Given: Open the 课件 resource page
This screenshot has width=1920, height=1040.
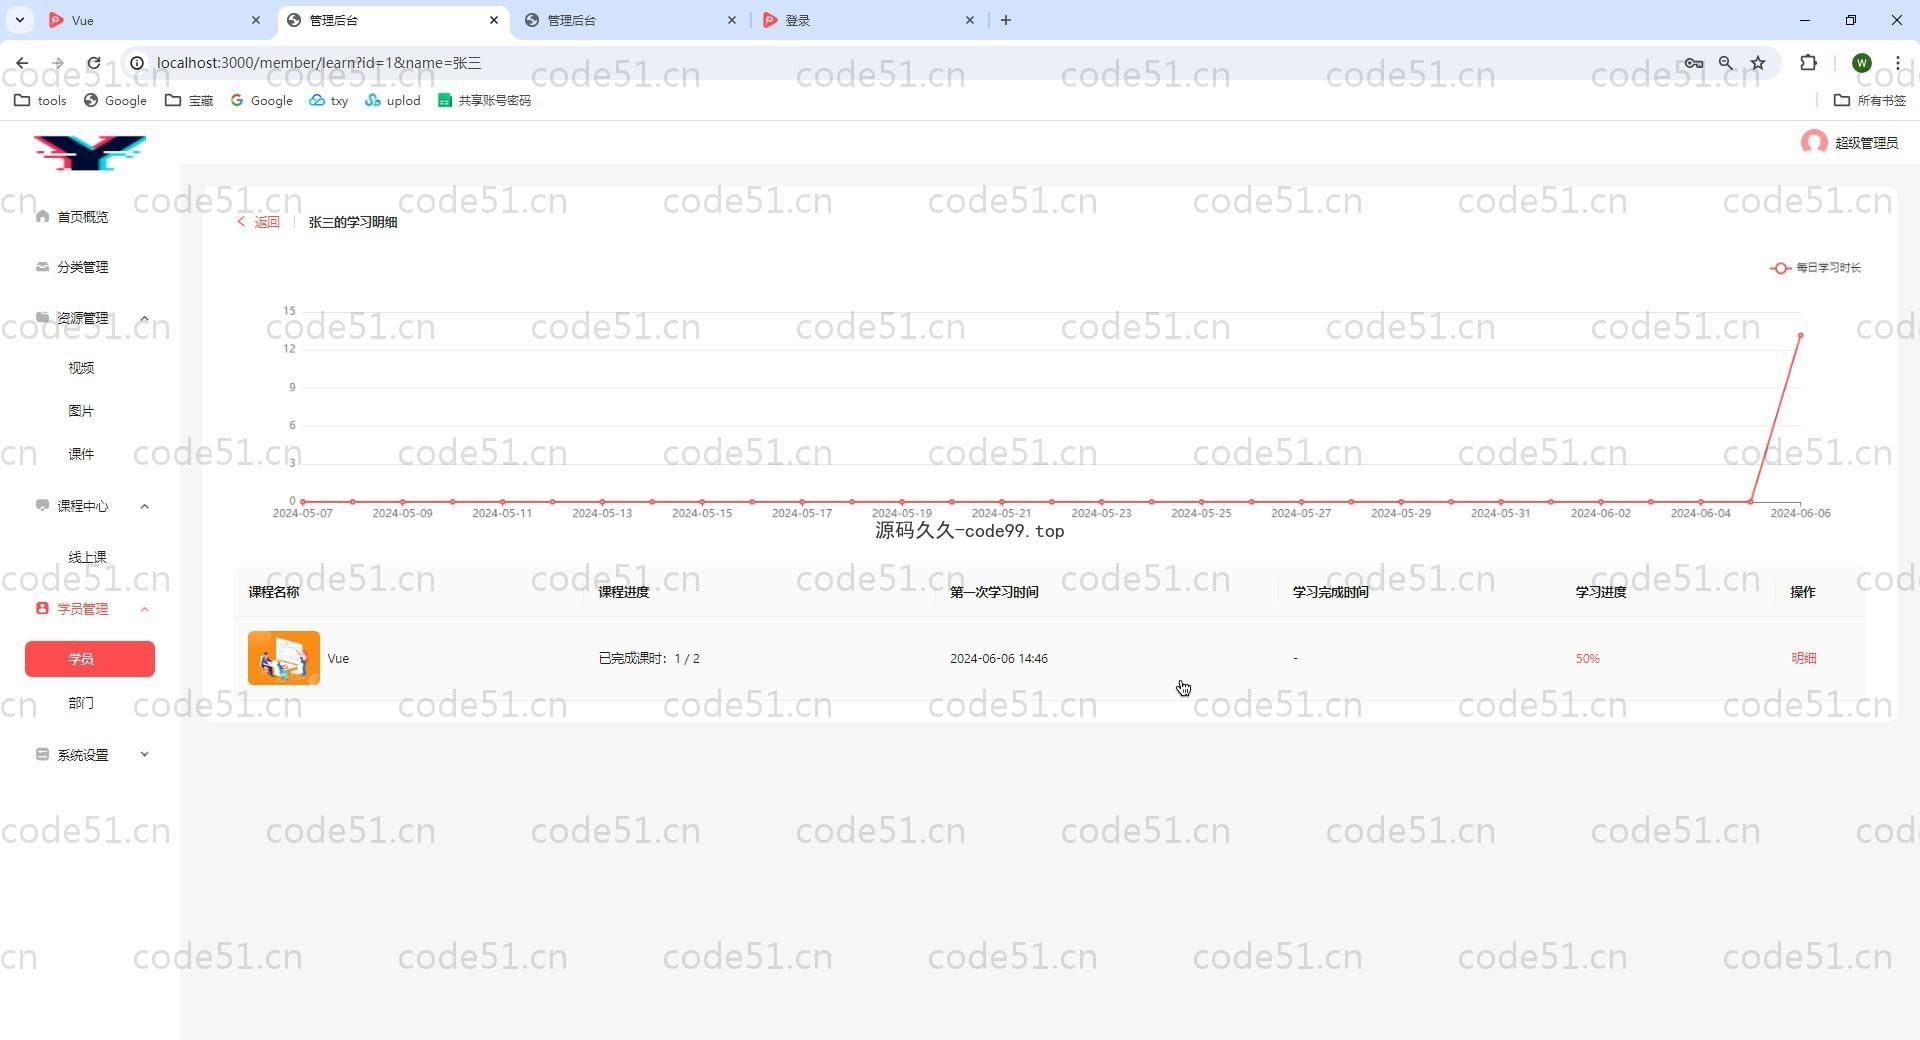Looking at the screenshot, I should click(81, 454).
